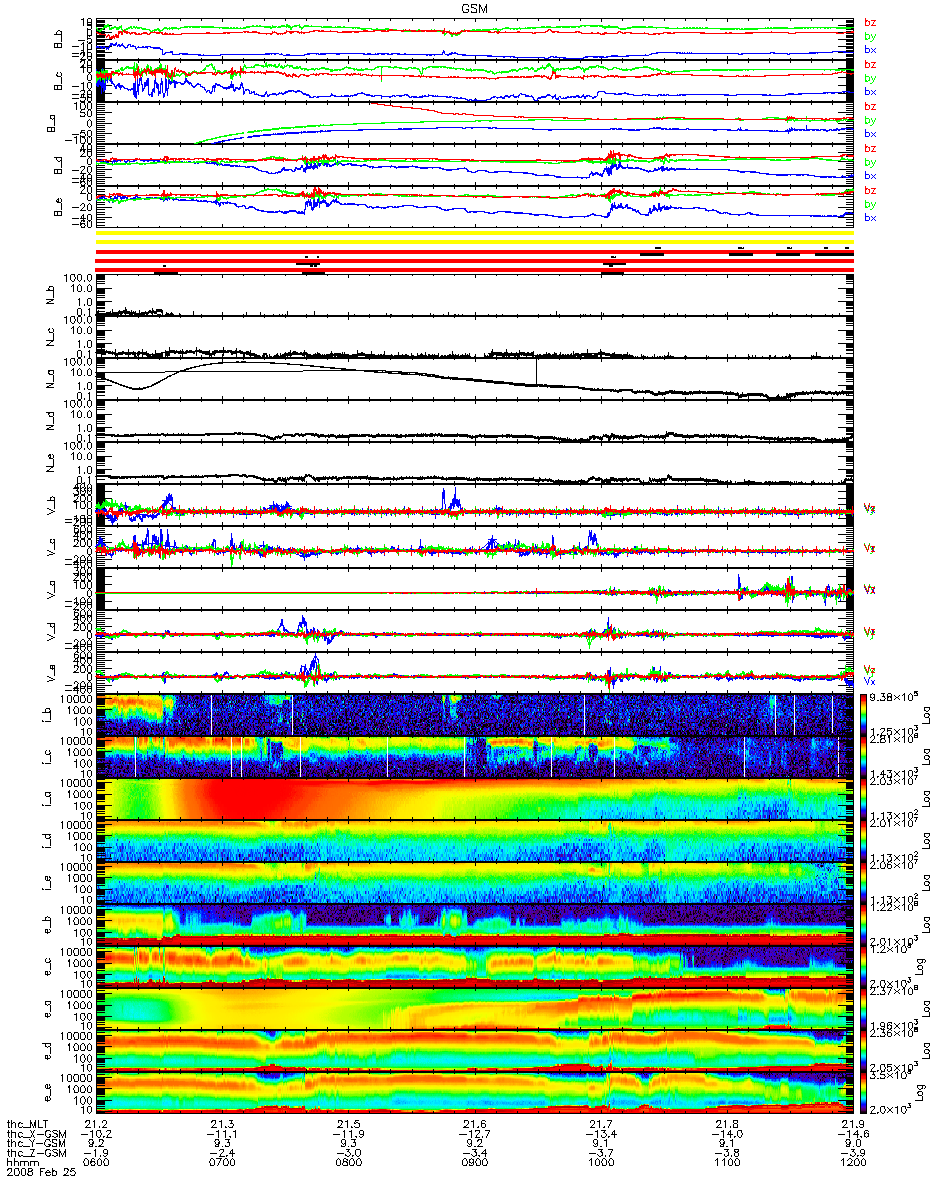Click the color bar beside i_a spectrogram
The width and height of the screenshot is (930, 1200).
(x=863, y=799)
